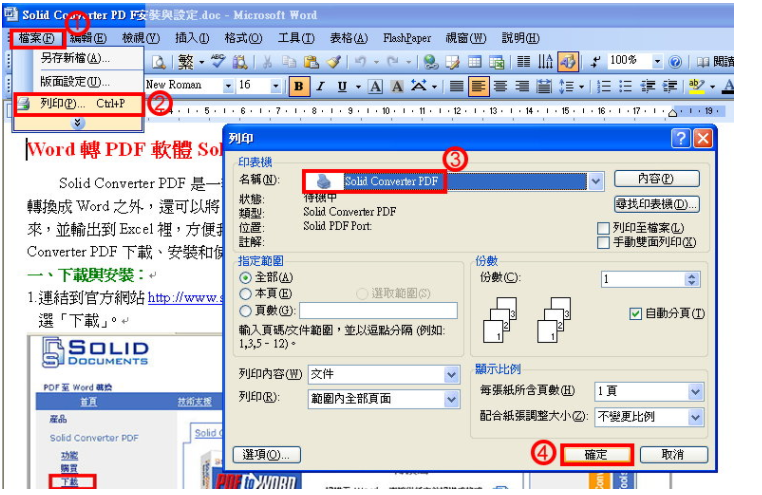Run the ABC spelling check icon
762x495 pixels.
tap(218, 61)
